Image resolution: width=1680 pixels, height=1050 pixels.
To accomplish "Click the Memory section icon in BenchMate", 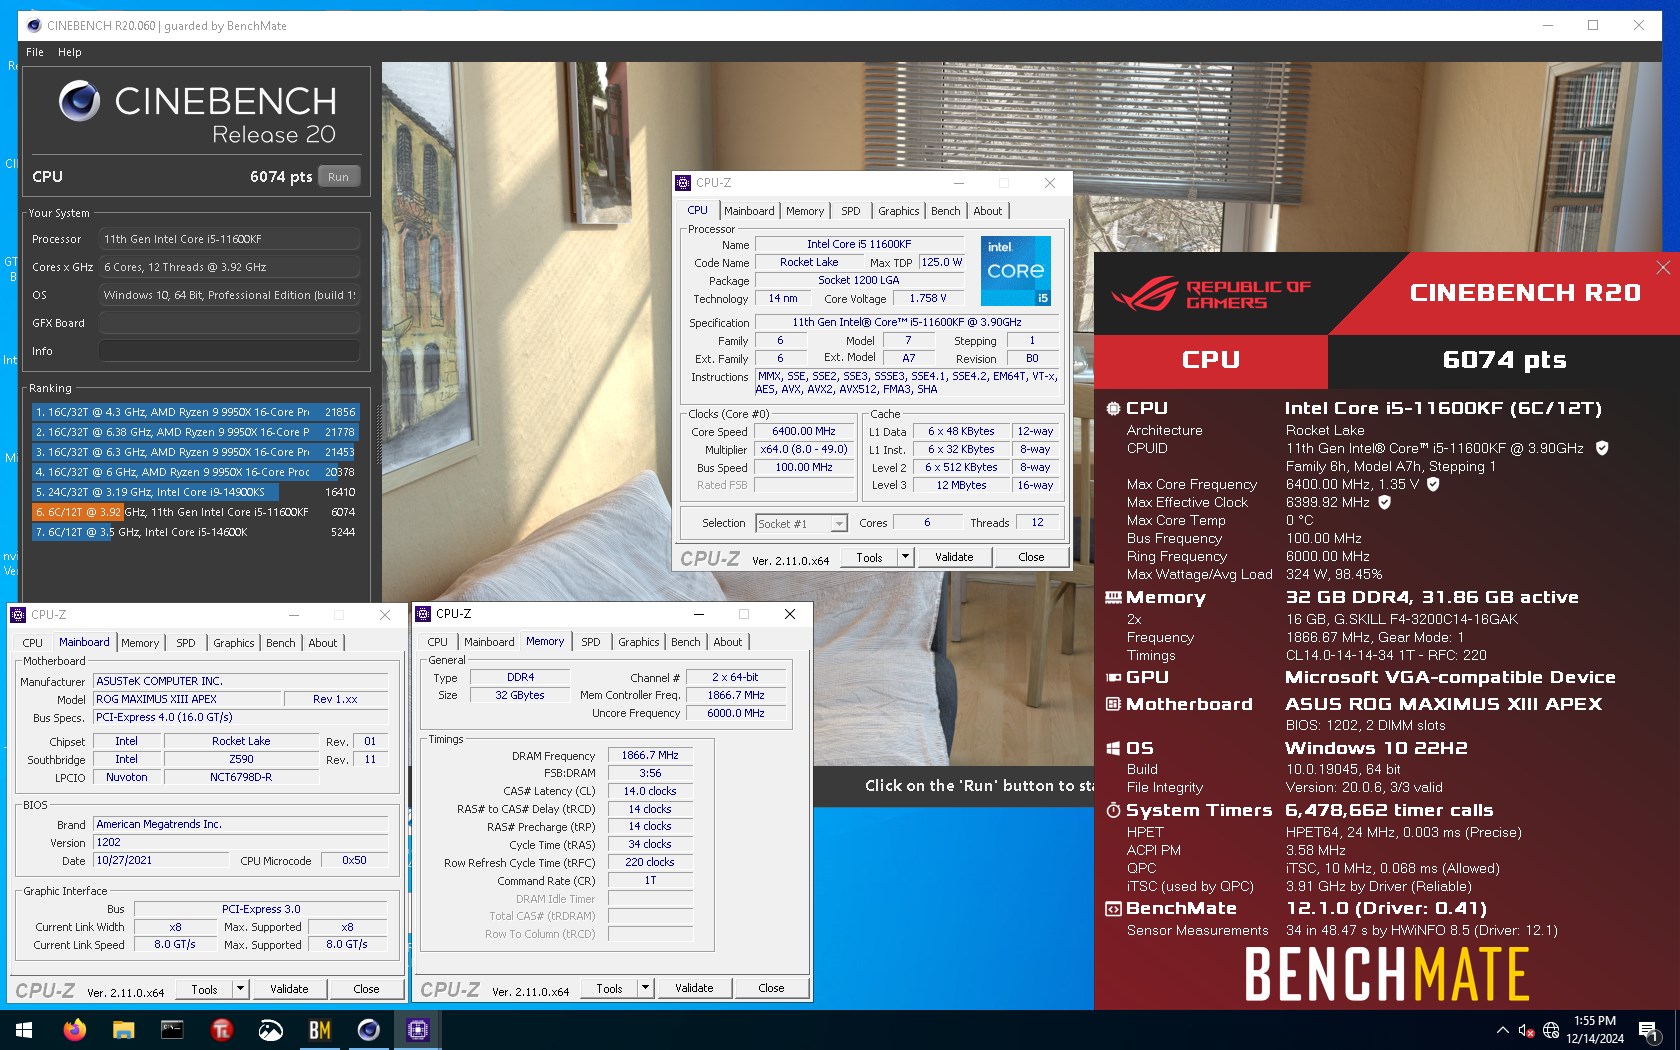I will click(1113, 597).
